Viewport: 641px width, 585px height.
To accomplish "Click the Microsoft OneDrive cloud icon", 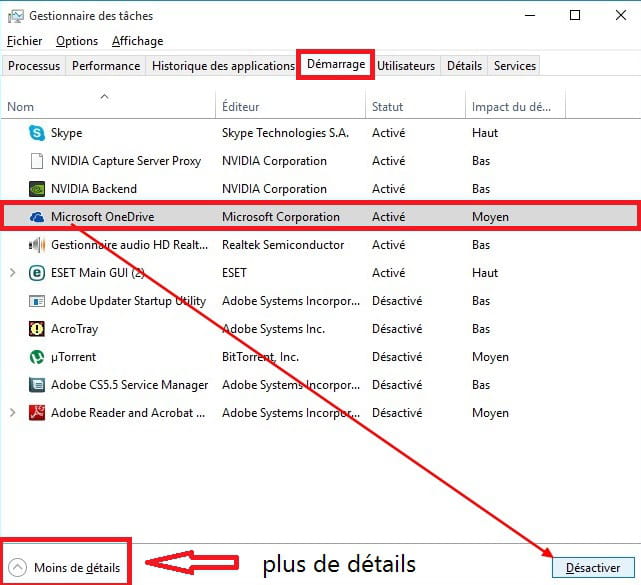I will click(37, 217).
